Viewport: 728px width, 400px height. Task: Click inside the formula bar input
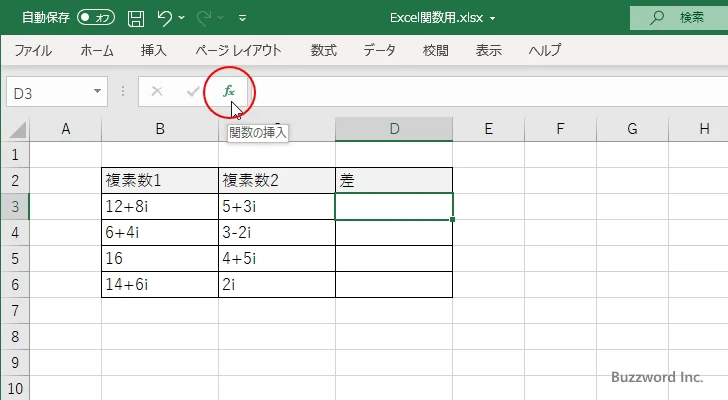tap(490, 92)
